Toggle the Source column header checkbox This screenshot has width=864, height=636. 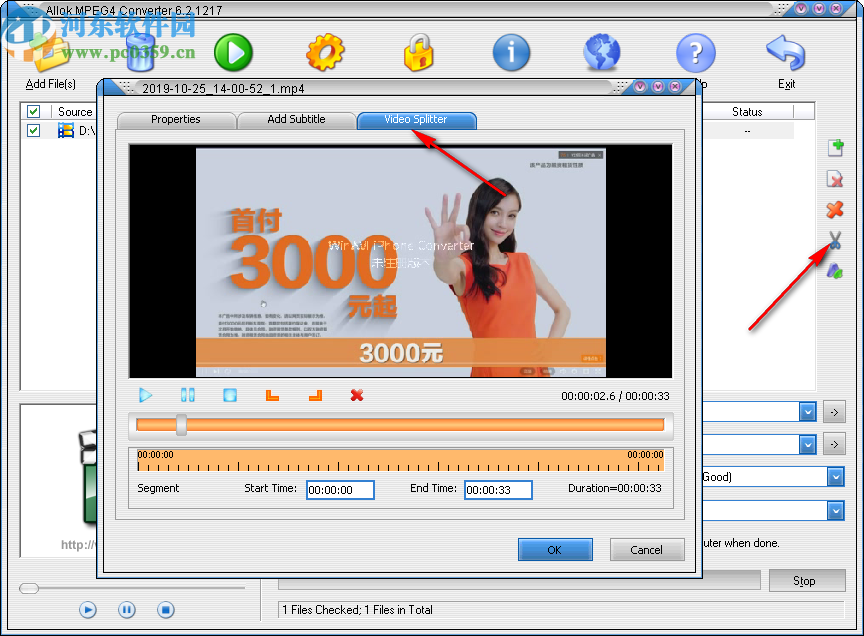[x=33, y=111]
